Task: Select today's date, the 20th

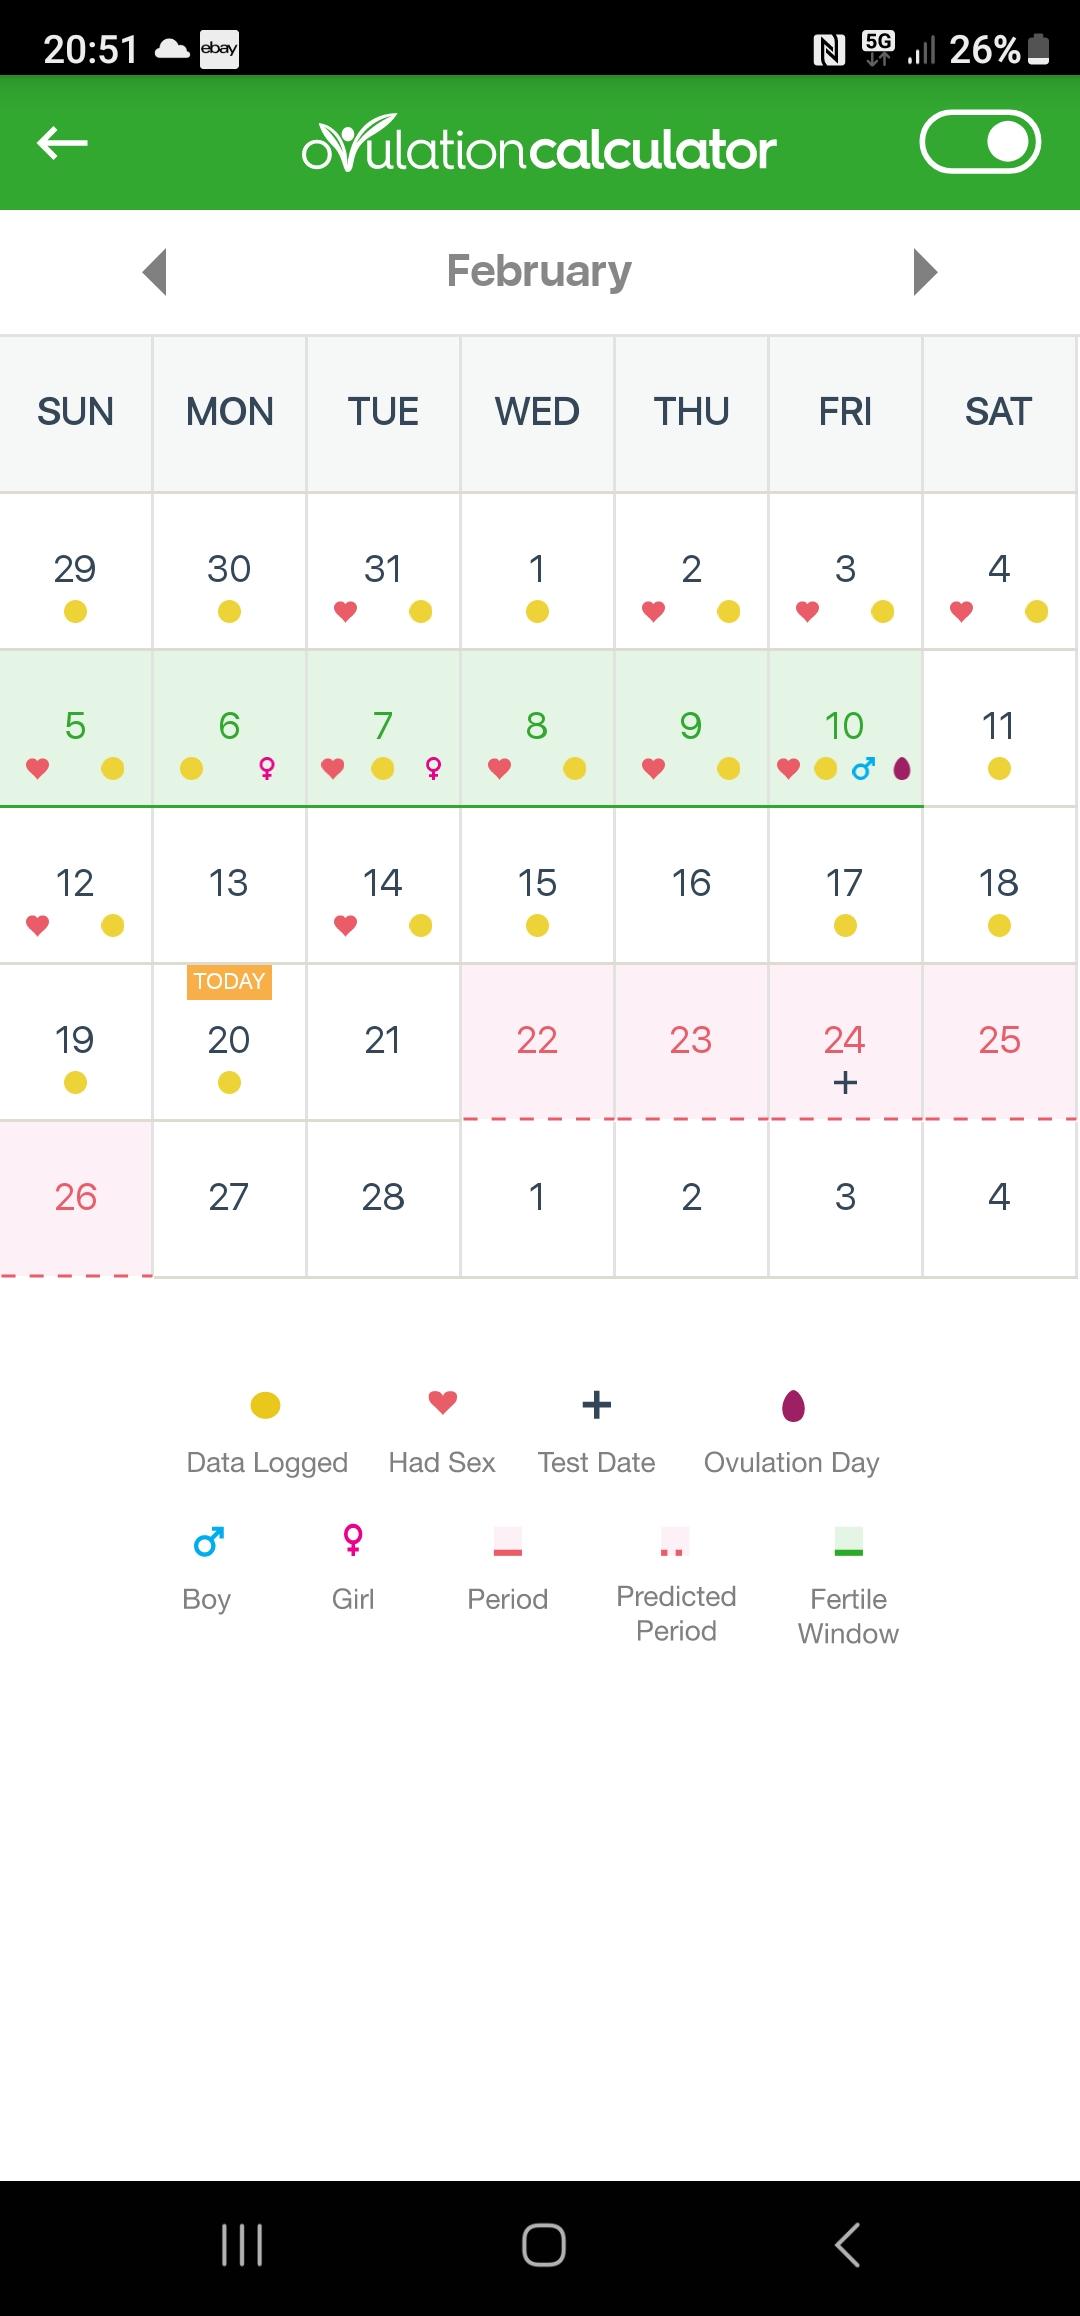Action: [229, 1041]
